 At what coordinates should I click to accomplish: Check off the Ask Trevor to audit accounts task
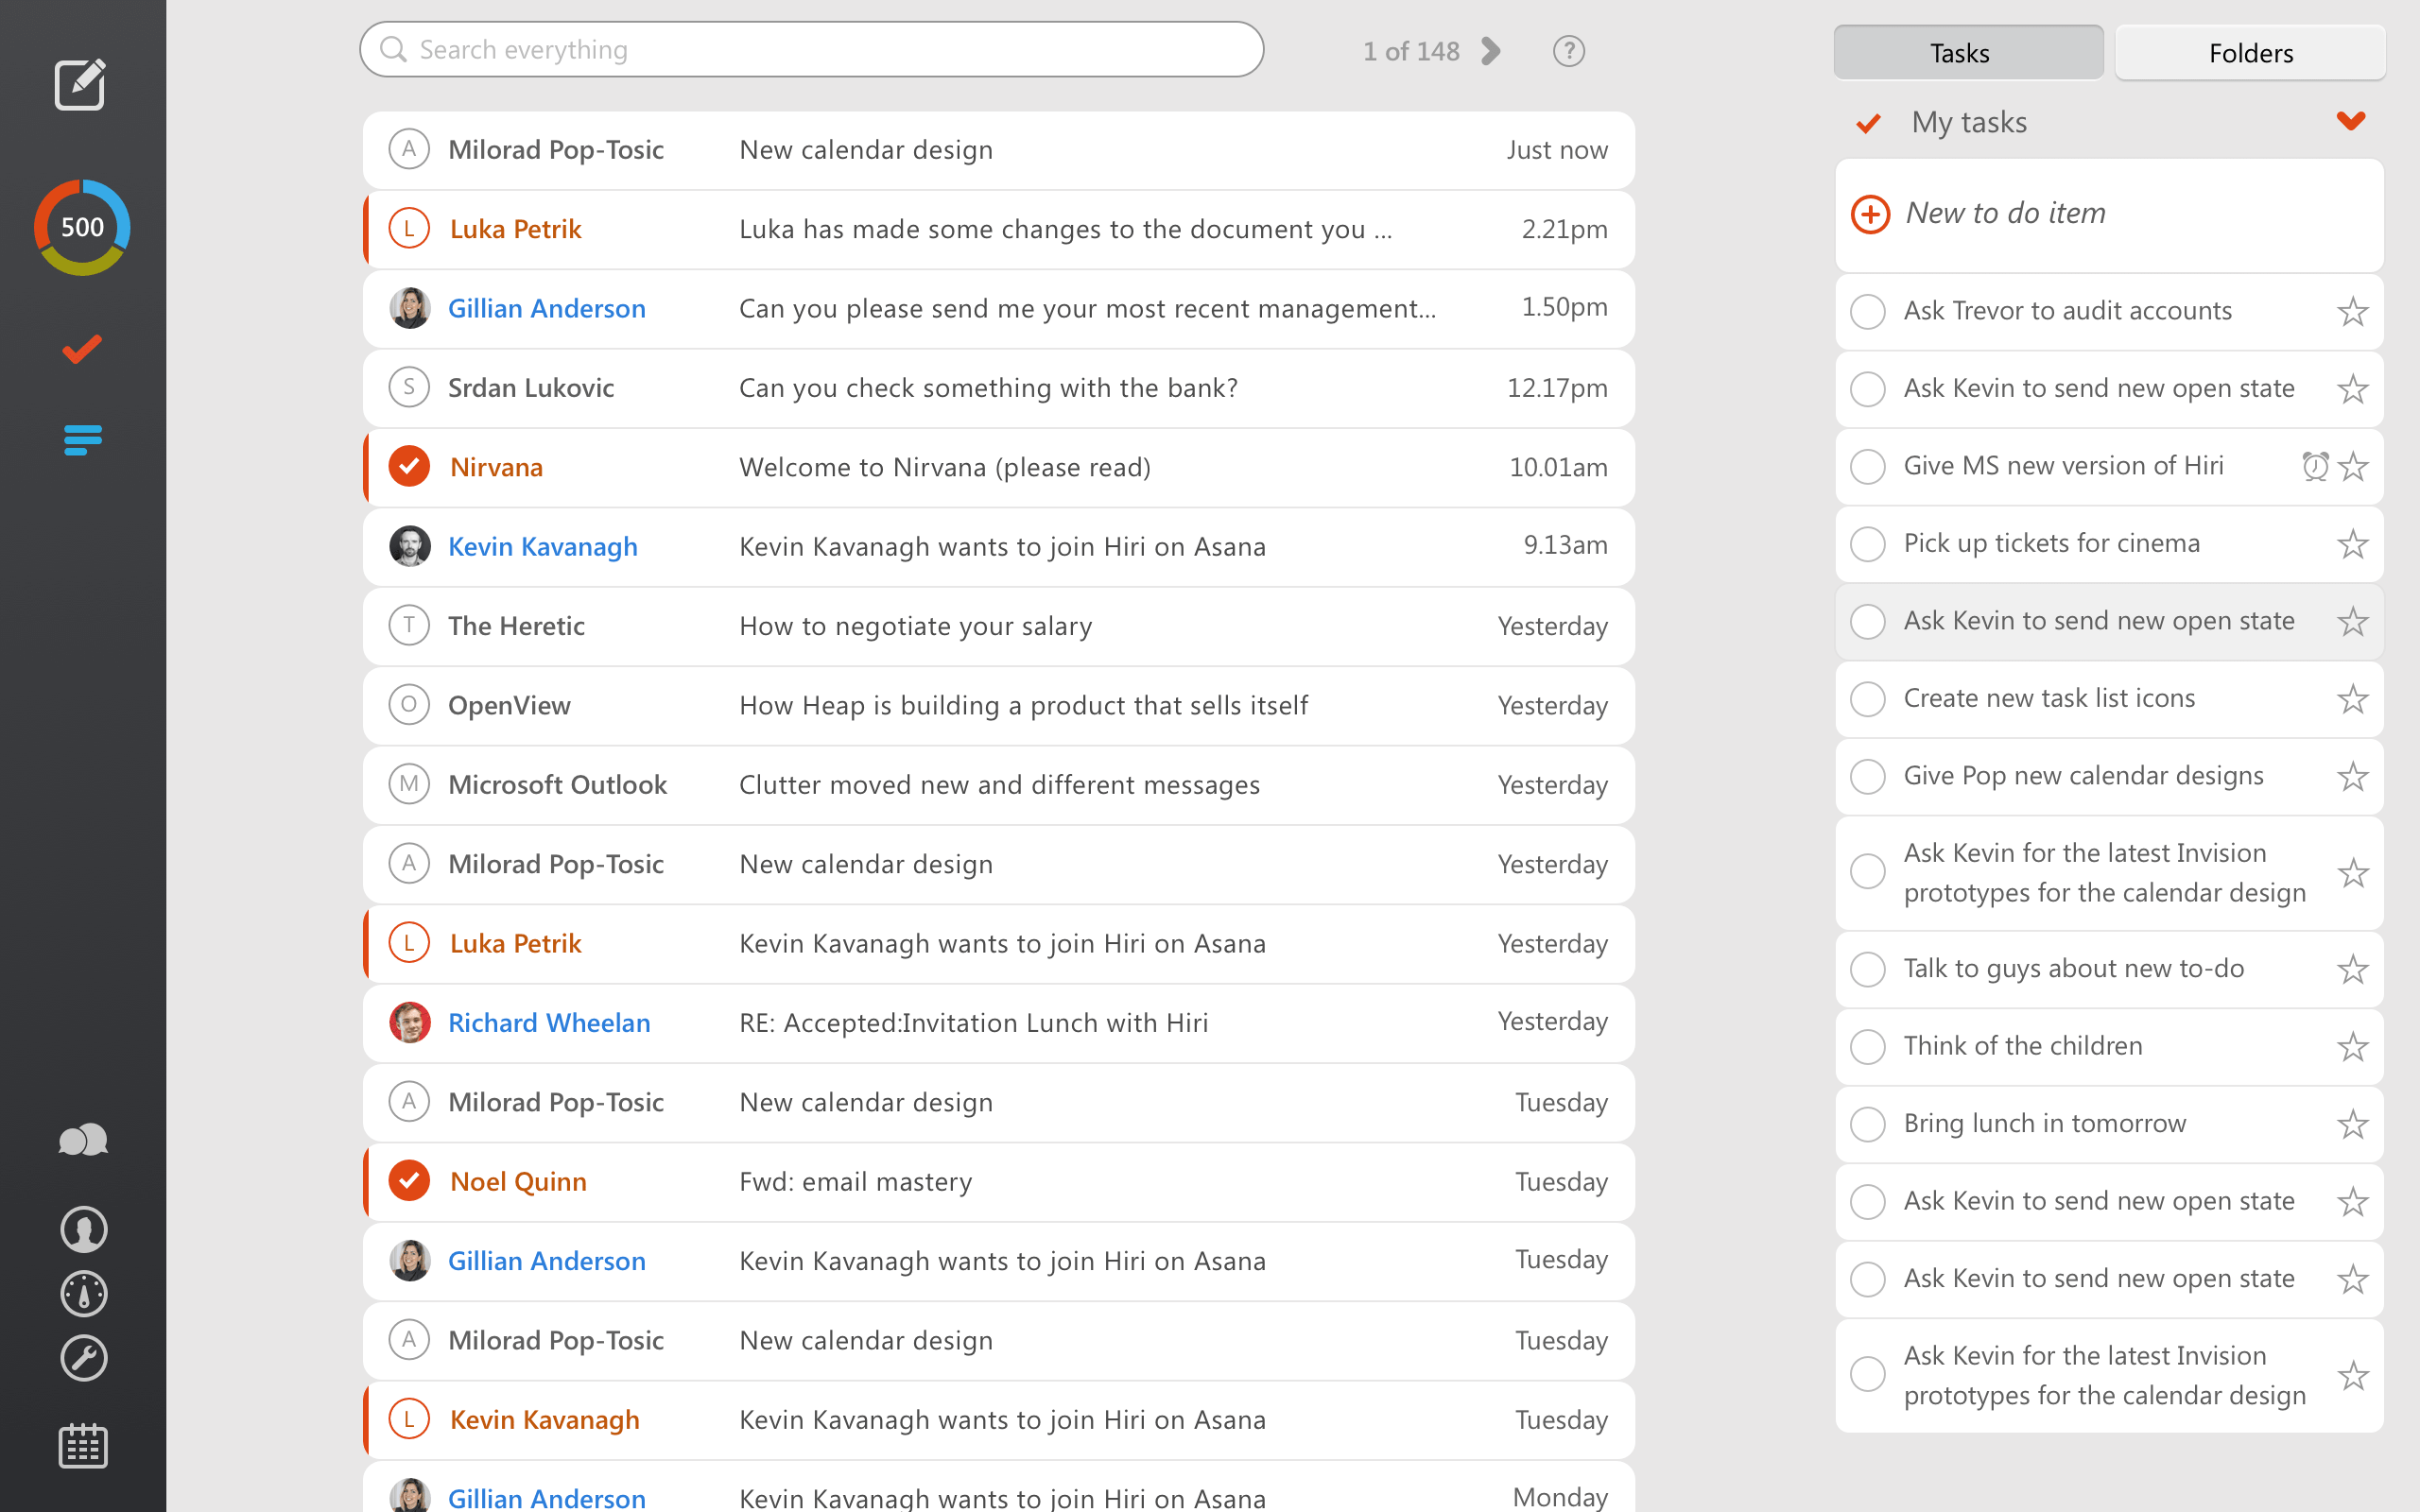pyautogui.click(x=1870, y=310)
